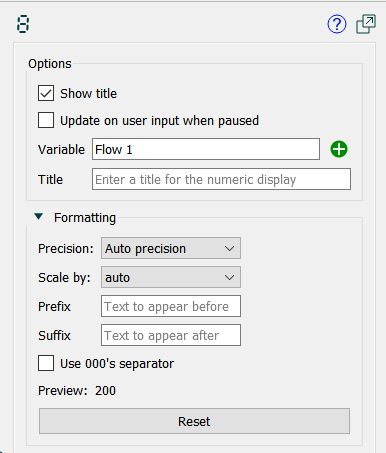Uncheck the Show title checkbox
Image resolution: width=386 pixels, height=453 pixels.
(46, 93)
